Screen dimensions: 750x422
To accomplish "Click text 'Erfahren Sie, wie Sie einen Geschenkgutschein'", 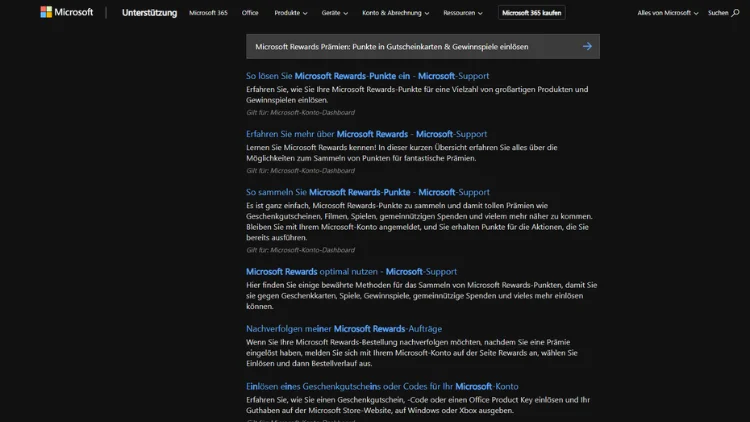I will point(326,400).
